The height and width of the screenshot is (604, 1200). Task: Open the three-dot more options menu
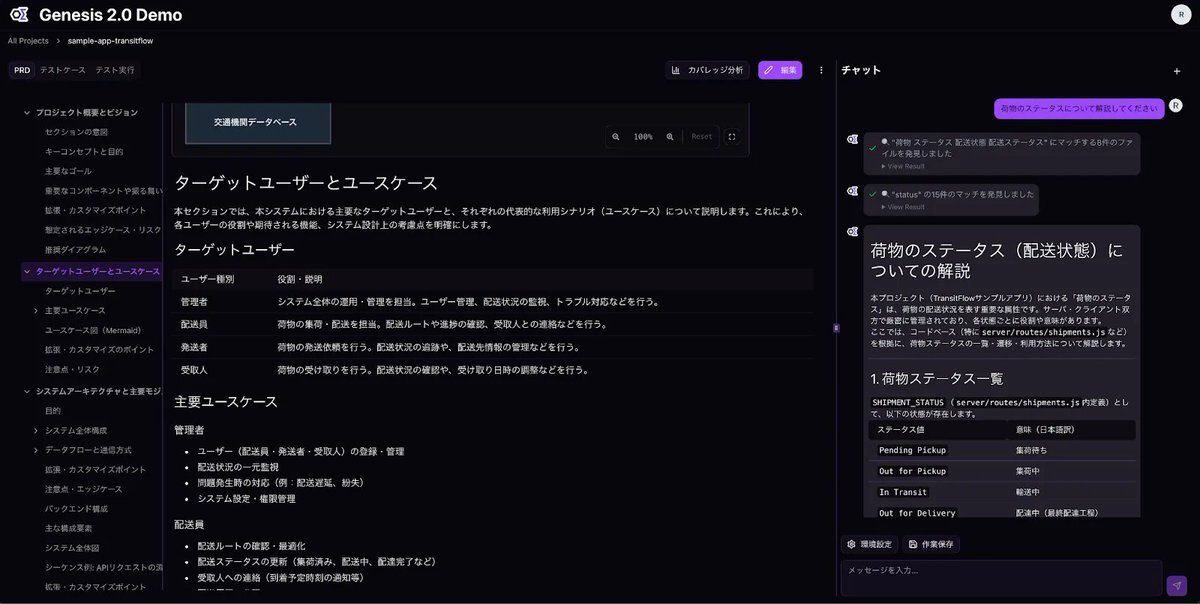(821, 70)
